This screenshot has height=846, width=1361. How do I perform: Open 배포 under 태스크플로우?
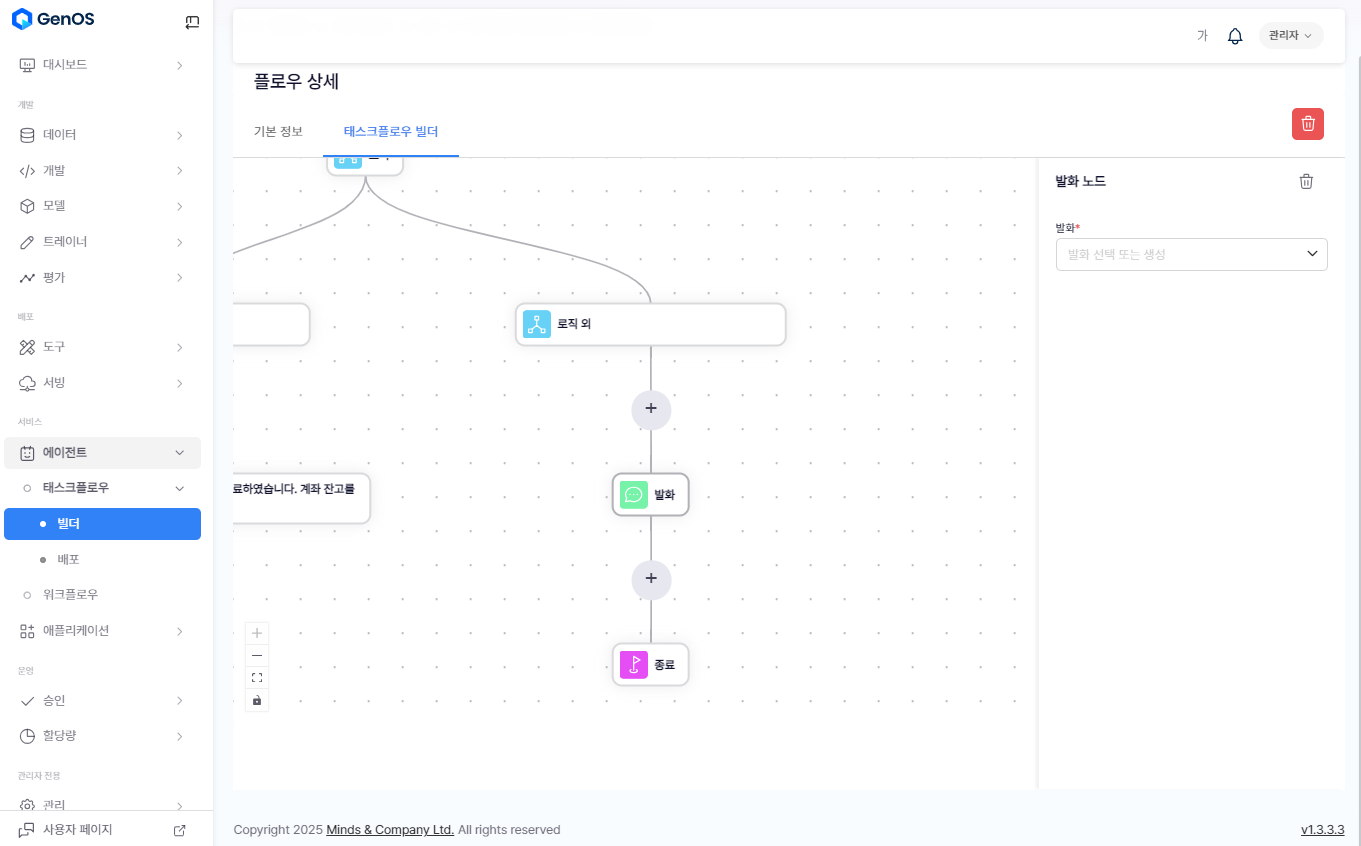point(68,559)
